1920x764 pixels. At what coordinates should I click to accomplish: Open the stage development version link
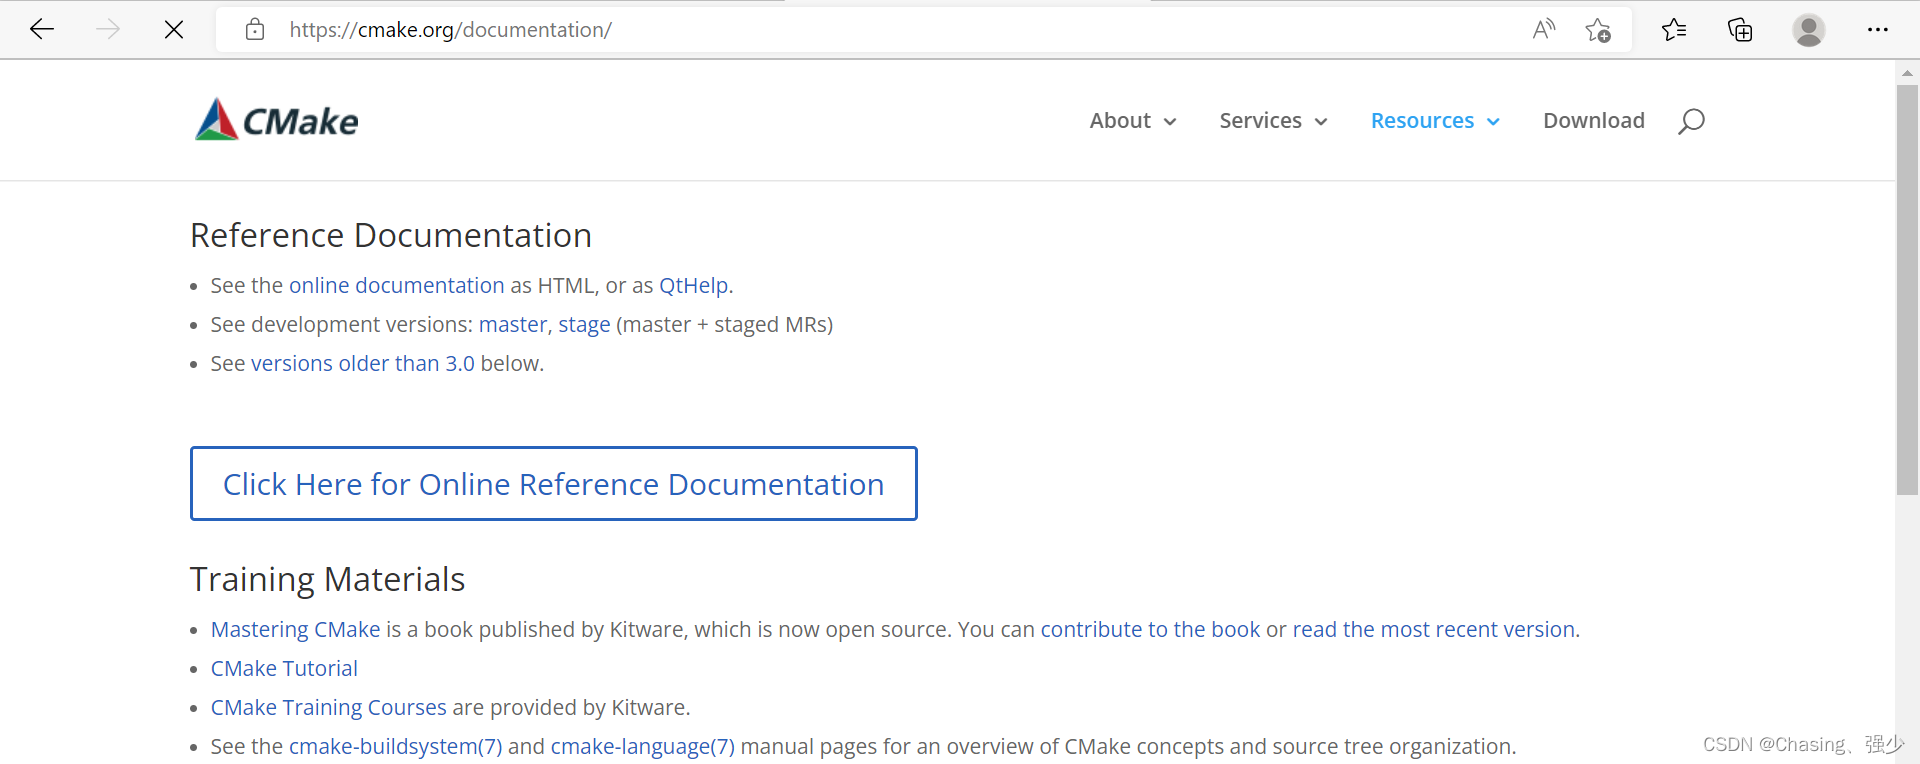pos(584,325)
